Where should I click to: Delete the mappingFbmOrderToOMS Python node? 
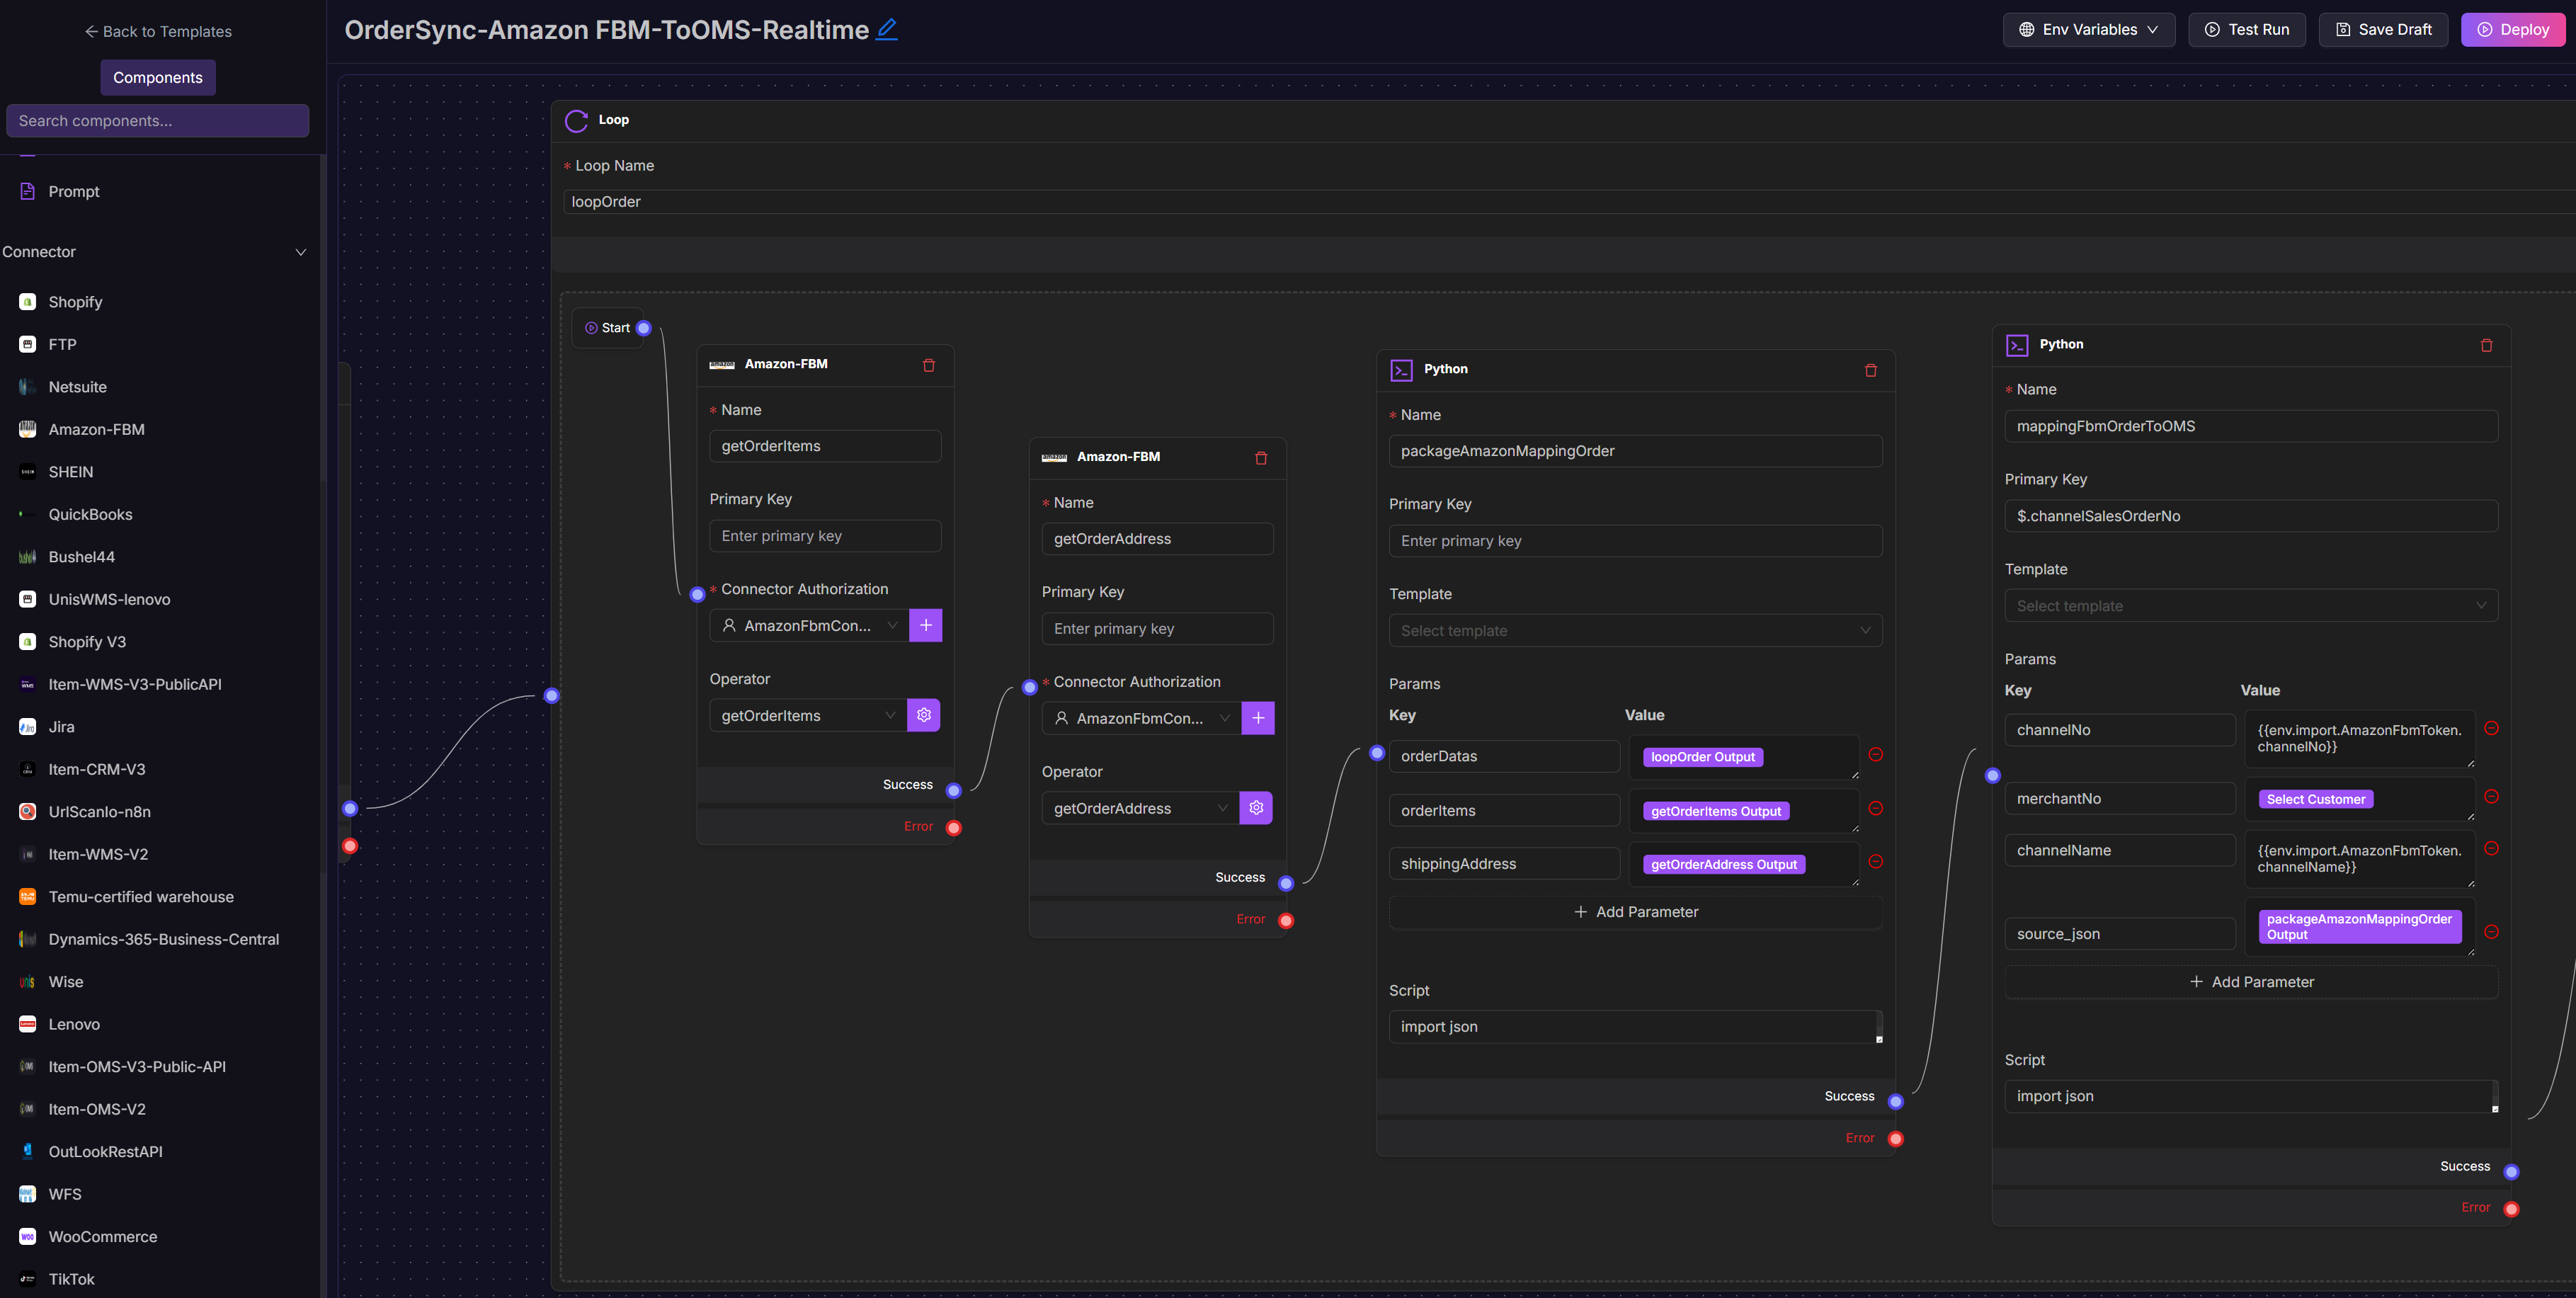click(2486, 345)
